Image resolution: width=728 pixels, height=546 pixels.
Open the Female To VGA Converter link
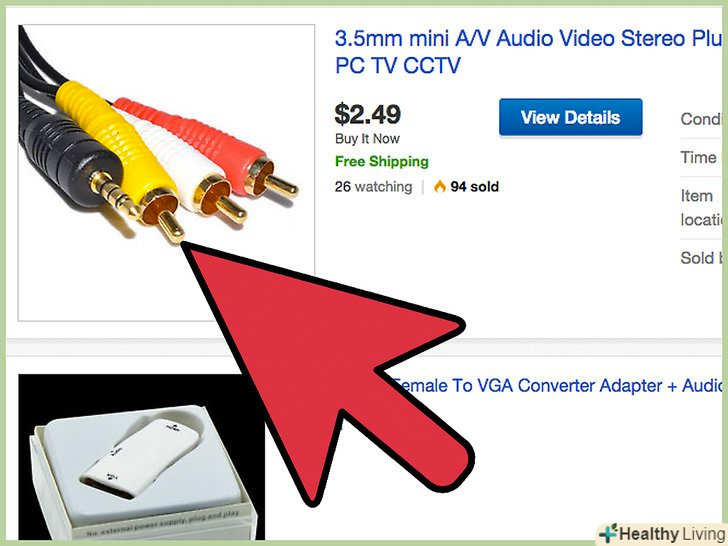pos(557,385)
